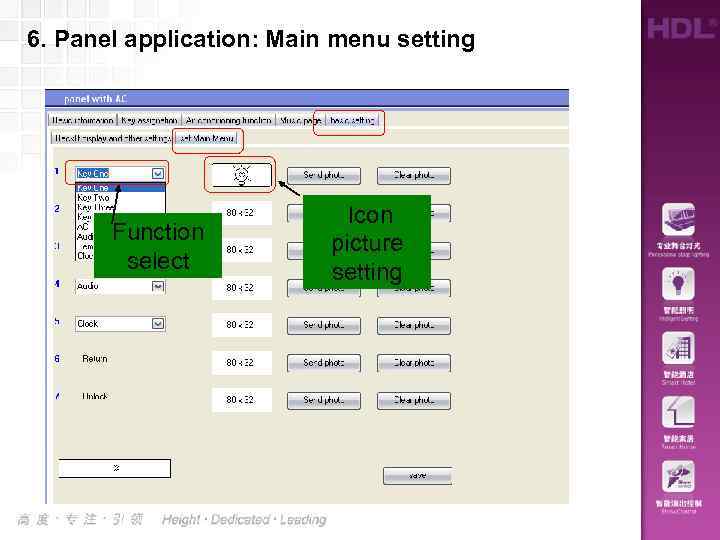This screenshot has height=540, width=720.
Task: Expand the row 5 Clock dropdown arrow
Action: [x=158, y=324]
